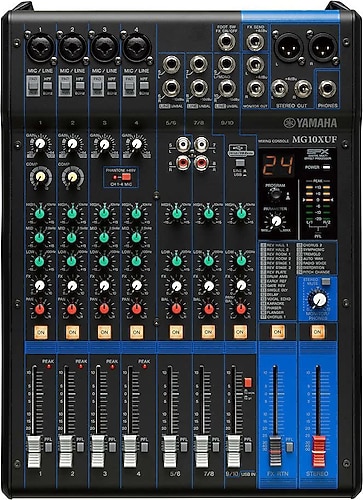Enable PFL on the FX RTN channel
The width and height of the screenshot is (363, 500).
tap(289, 447)
